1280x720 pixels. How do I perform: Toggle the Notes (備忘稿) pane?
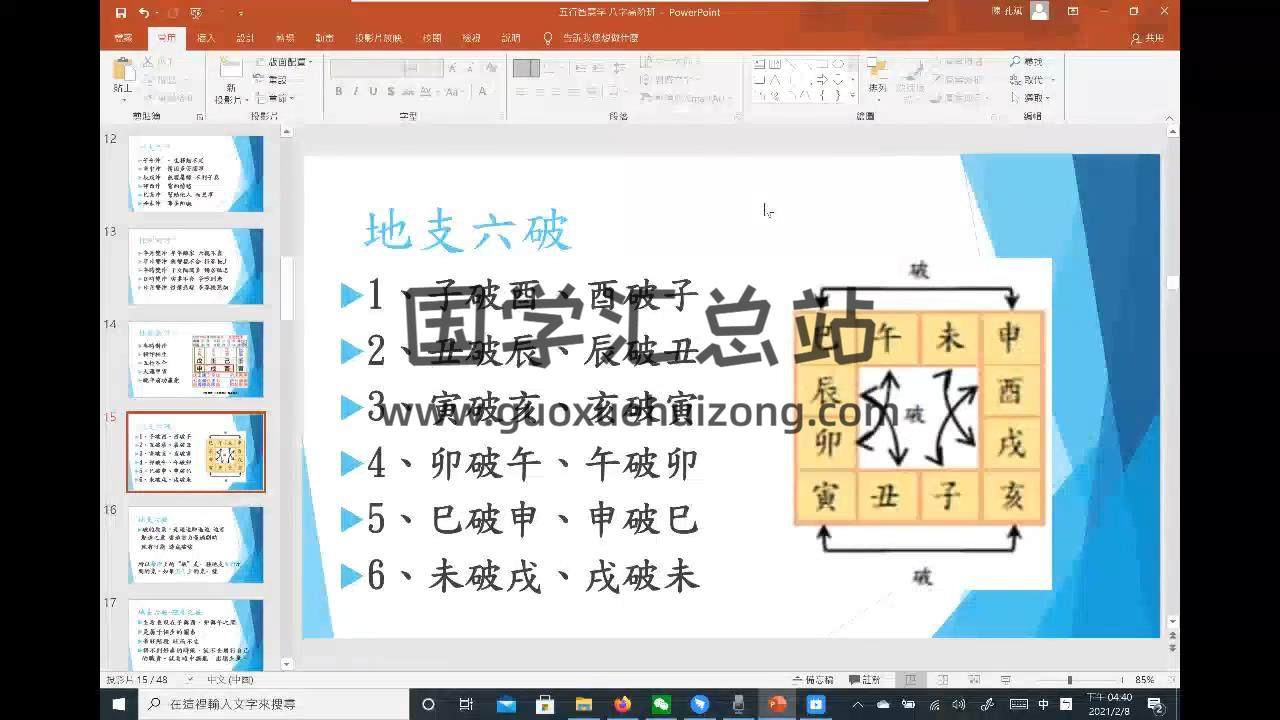click(812, 680)
